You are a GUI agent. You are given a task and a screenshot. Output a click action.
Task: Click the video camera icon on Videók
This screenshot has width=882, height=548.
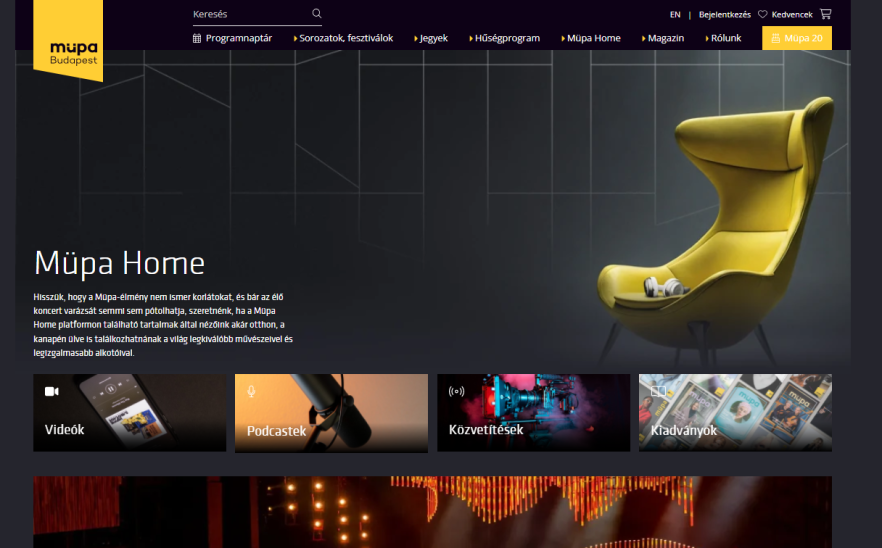(52, 391)
